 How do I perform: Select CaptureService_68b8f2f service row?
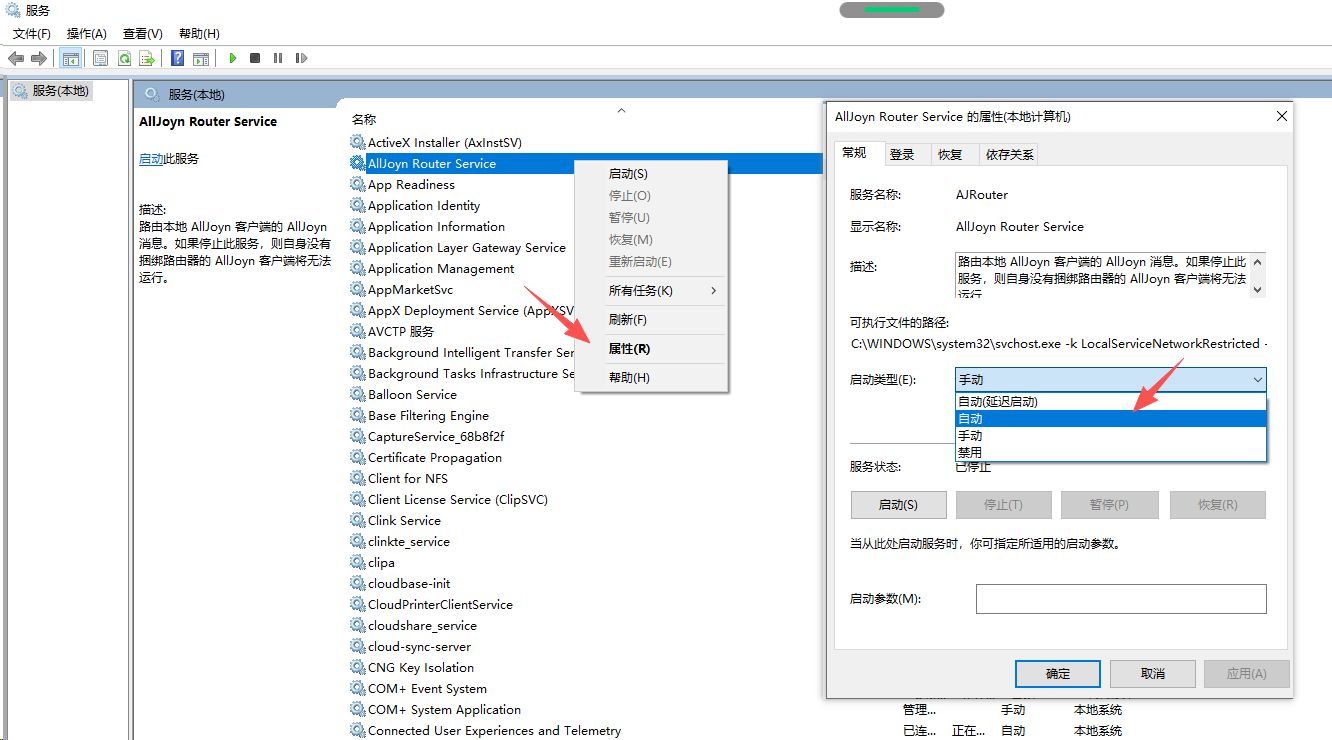coord(436,436)
